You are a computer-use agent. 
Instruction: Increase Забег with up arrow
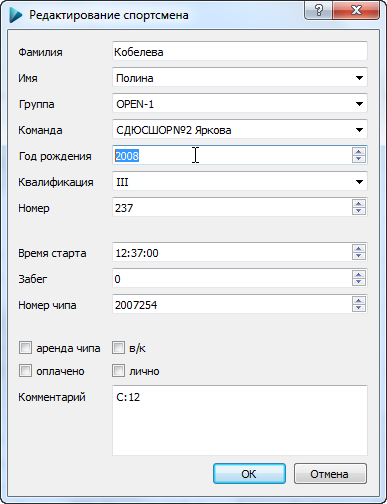359,275
